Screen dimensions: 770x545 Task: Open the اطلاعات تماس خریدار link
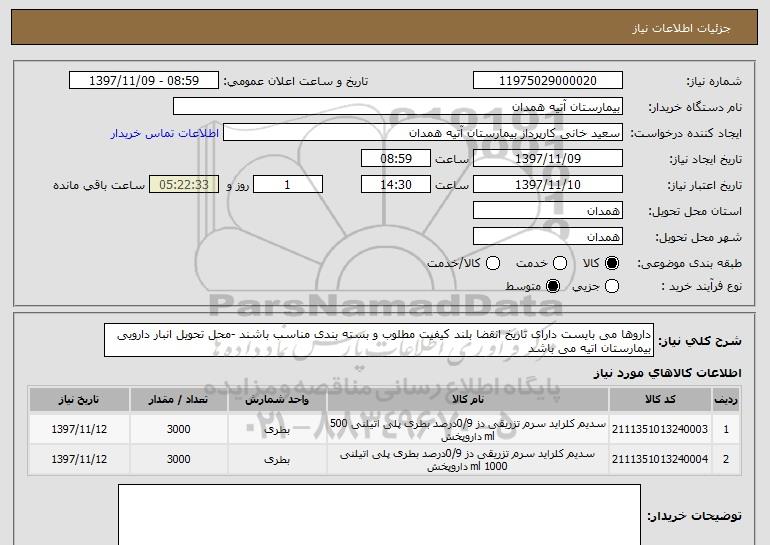[x=165, y=133]
